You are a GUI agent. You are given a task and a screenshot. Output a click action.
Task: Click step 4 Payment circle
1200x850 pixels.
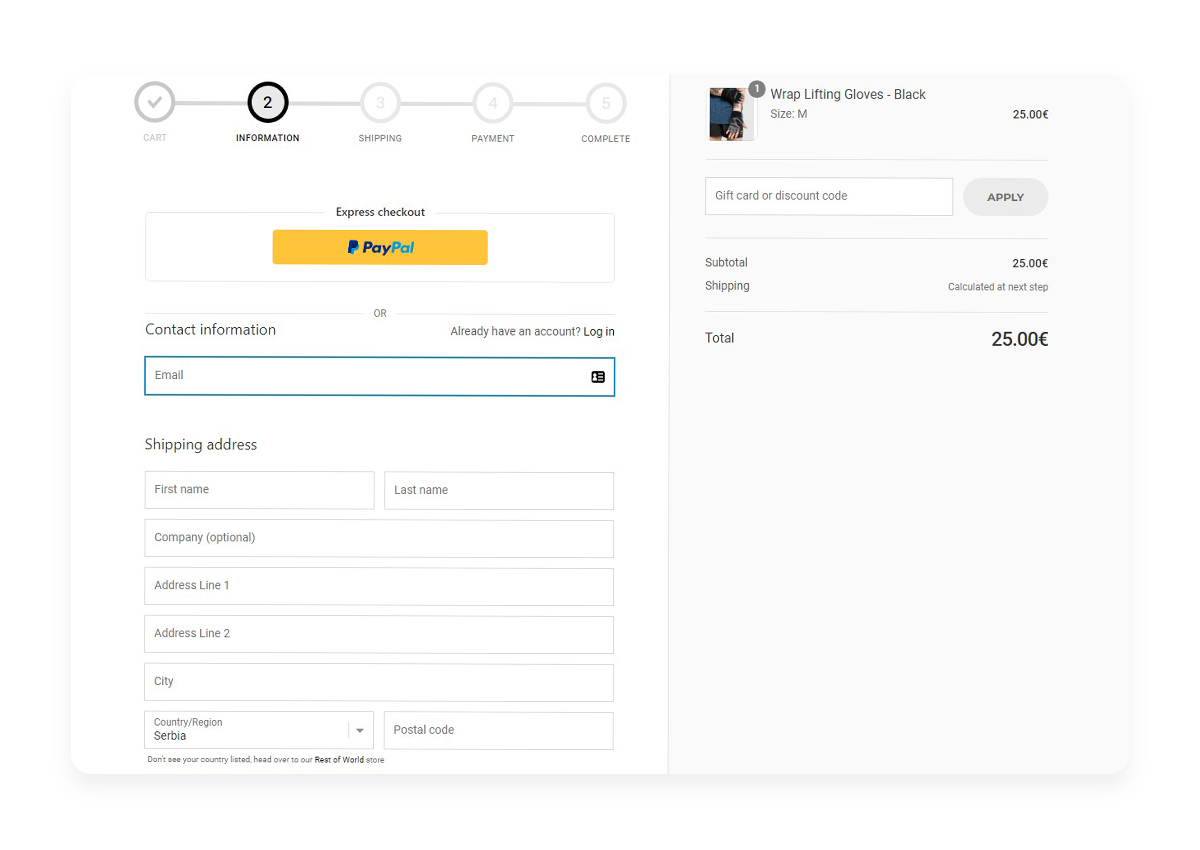(493, 102)
